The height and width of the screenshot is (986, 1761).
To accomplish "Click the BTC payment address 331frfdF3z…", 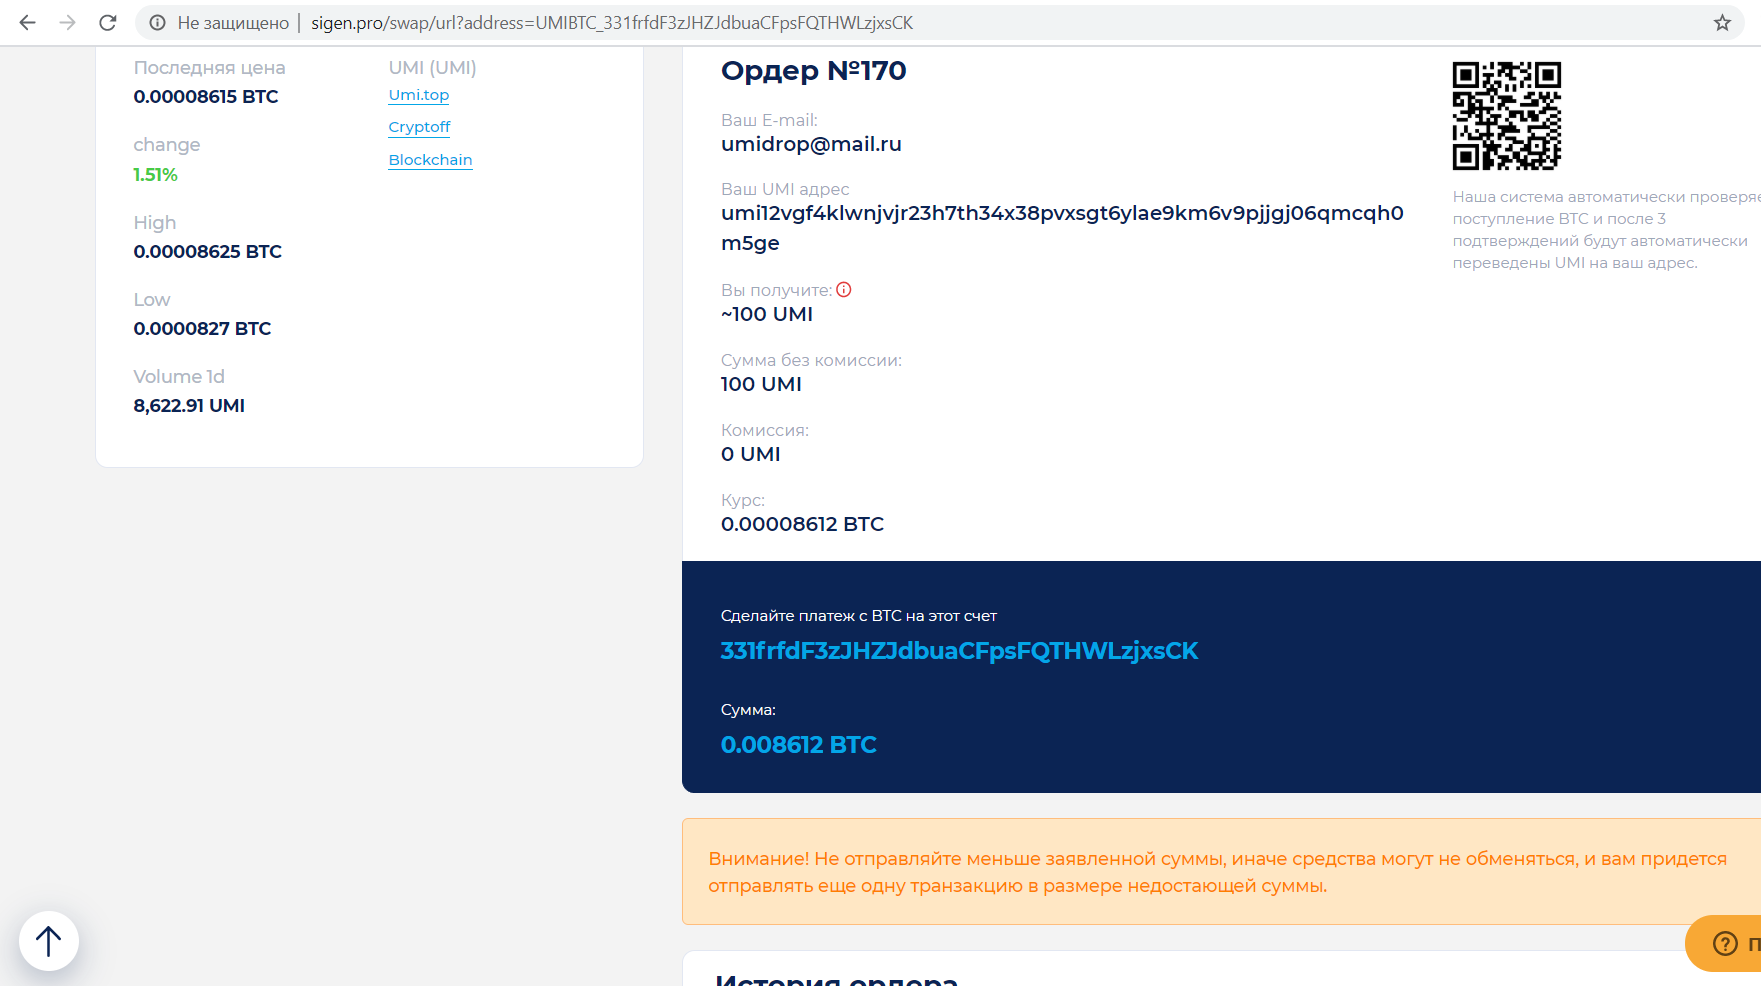I will (959, 651).
